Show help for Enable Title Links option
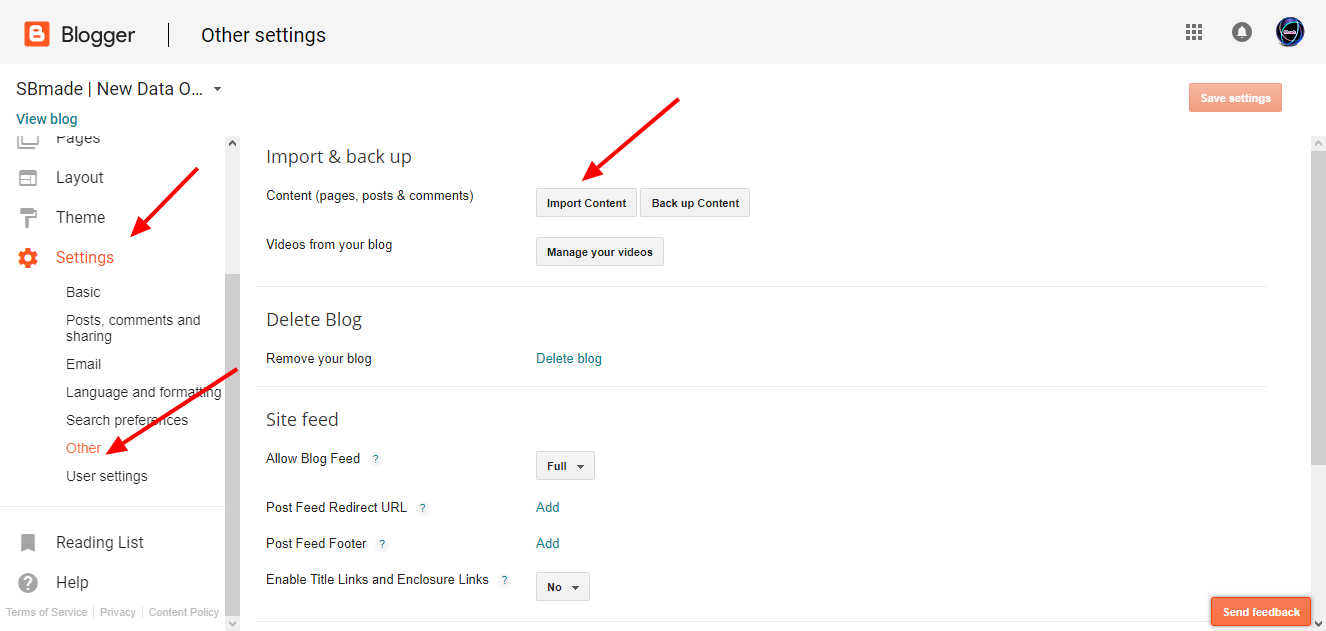The image size is (1326, 631). pyautogui.click(x=504, y=580)
